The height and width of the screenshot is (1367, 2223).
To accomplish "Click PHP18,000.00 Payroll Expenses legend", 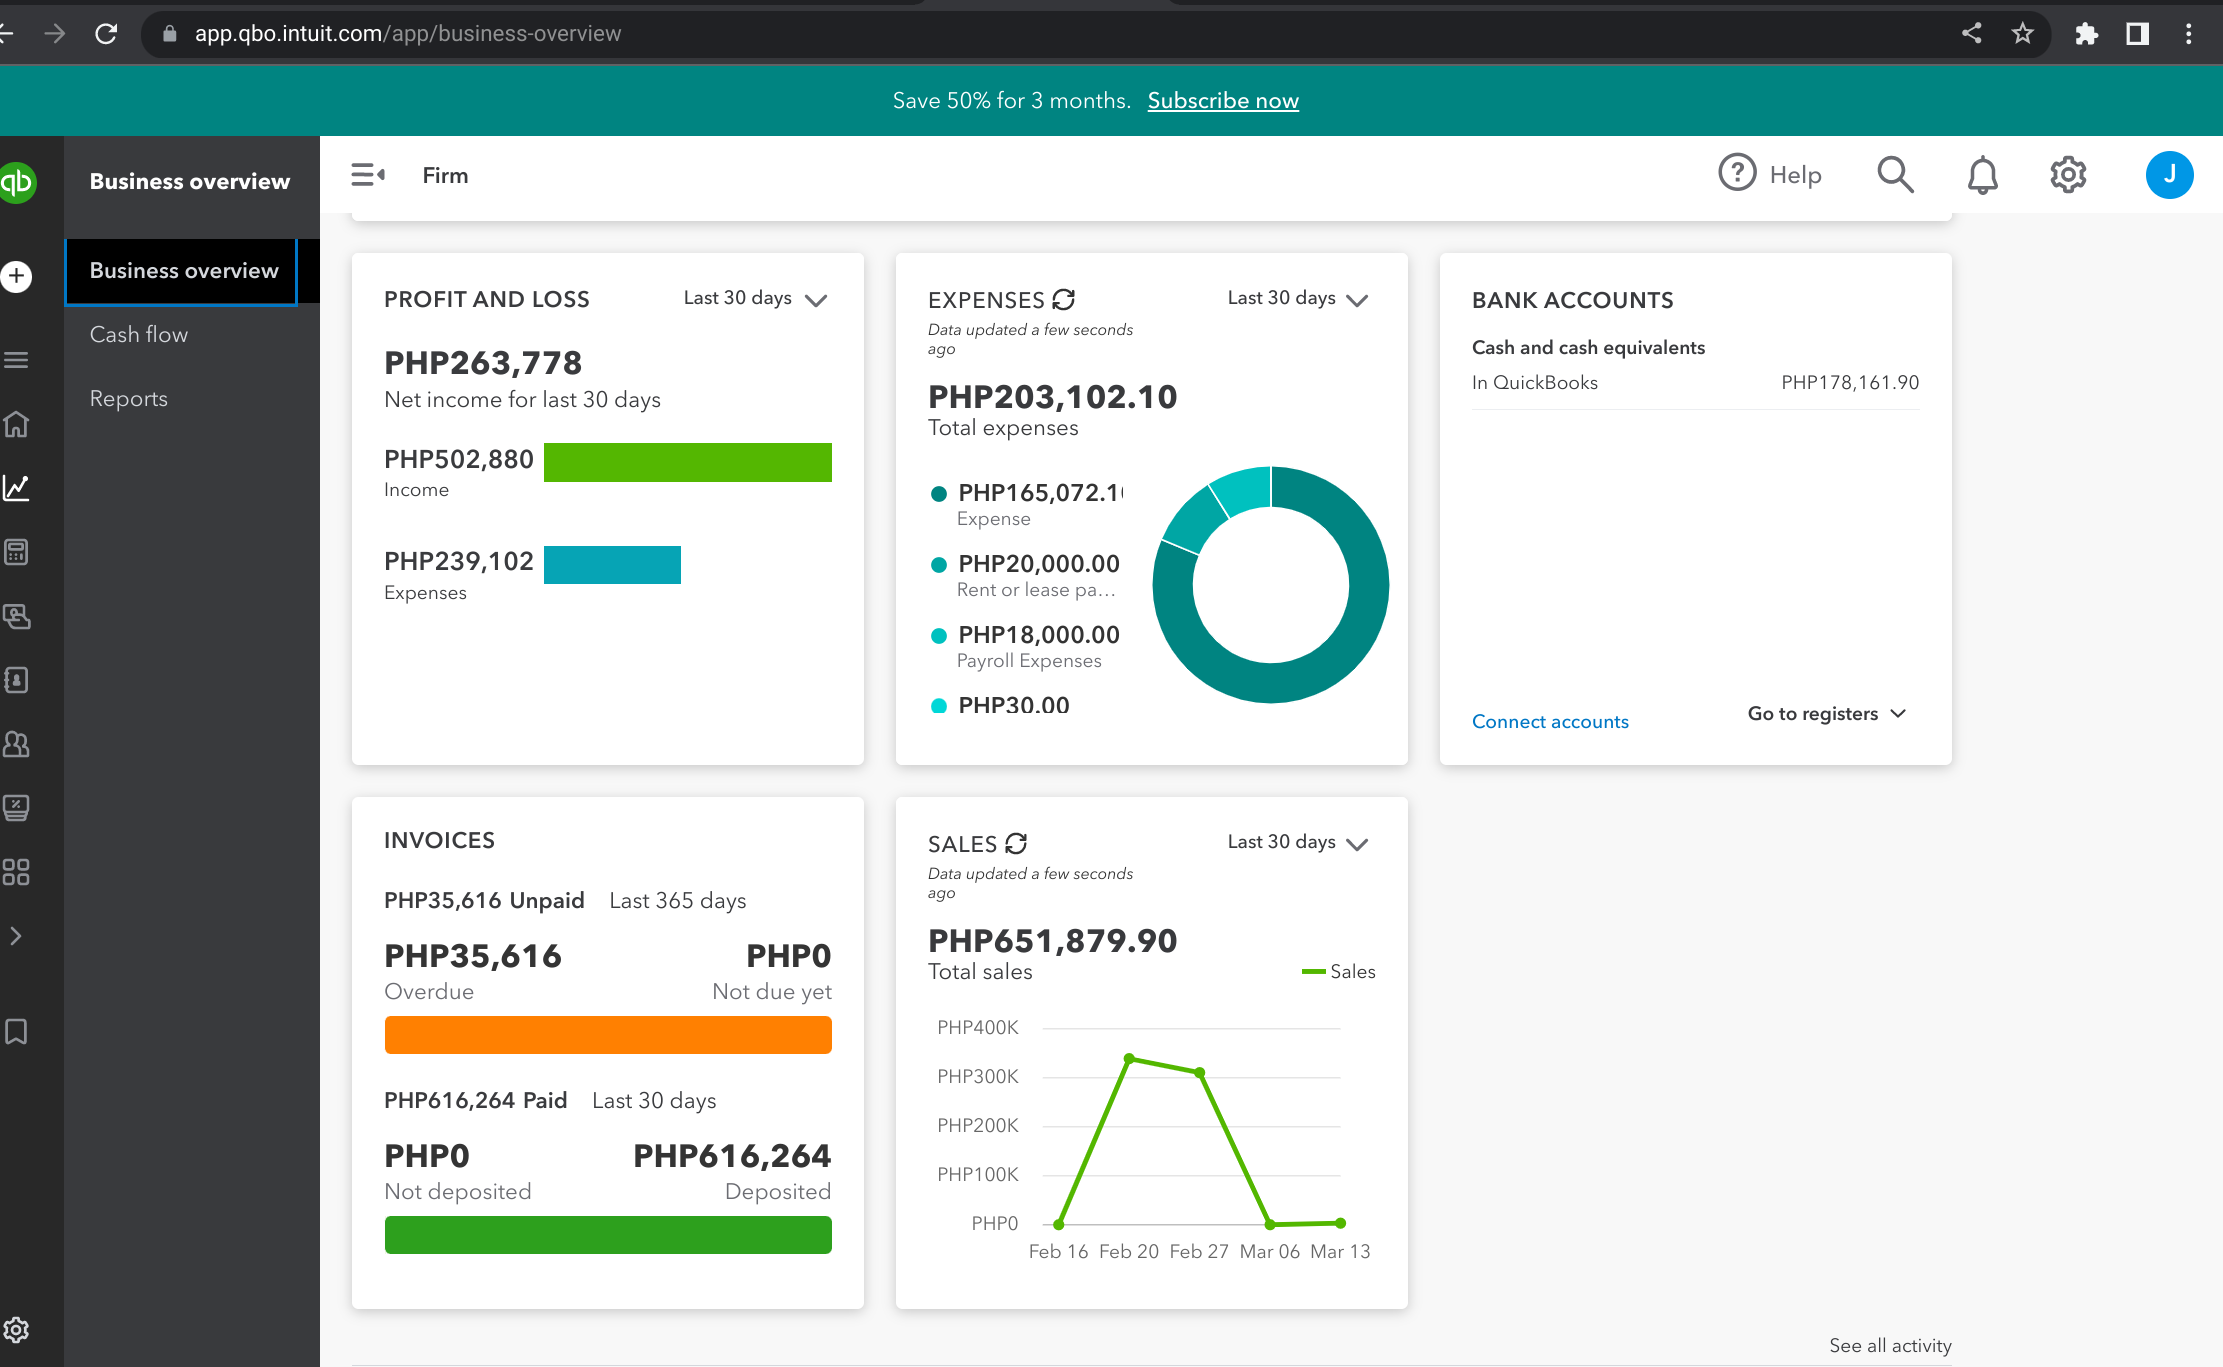I will [1026, 646].
